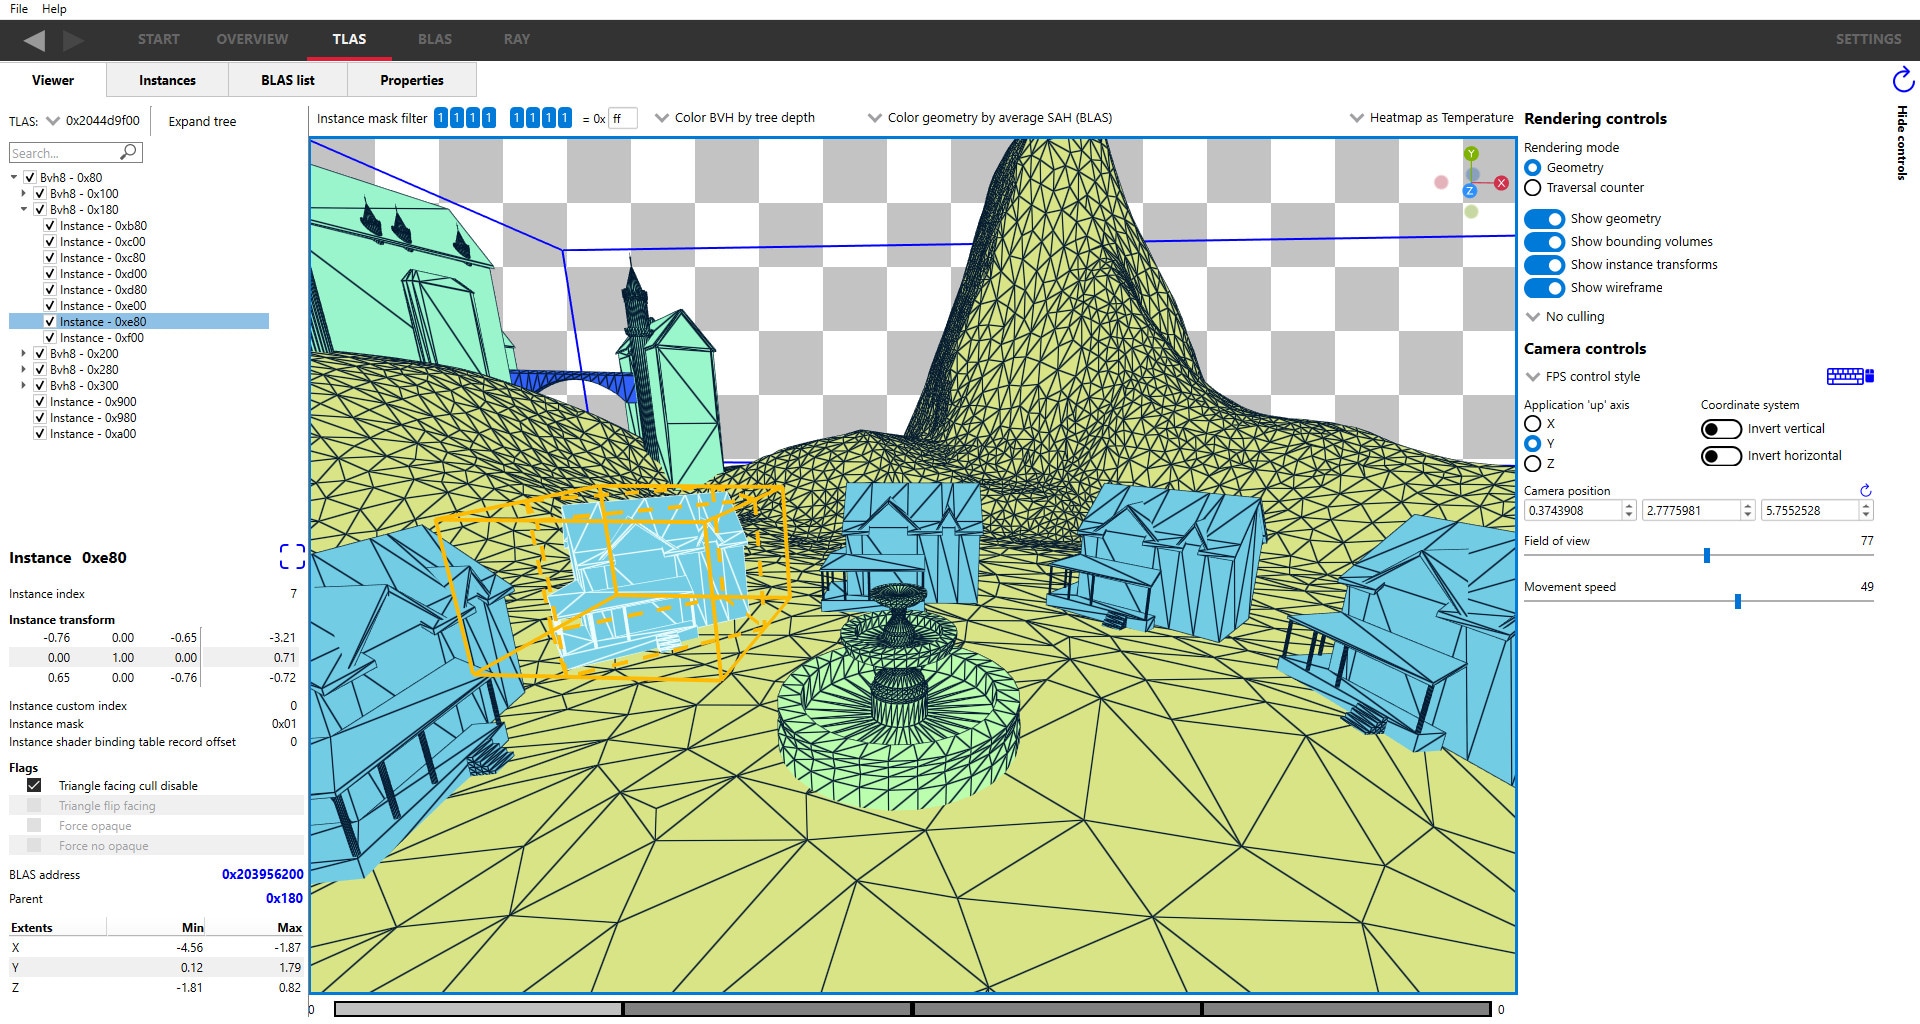Uncheck the Instance - 0xd00 checkbox
The height and width of the screenshot is (1024, 1920).
50,274
